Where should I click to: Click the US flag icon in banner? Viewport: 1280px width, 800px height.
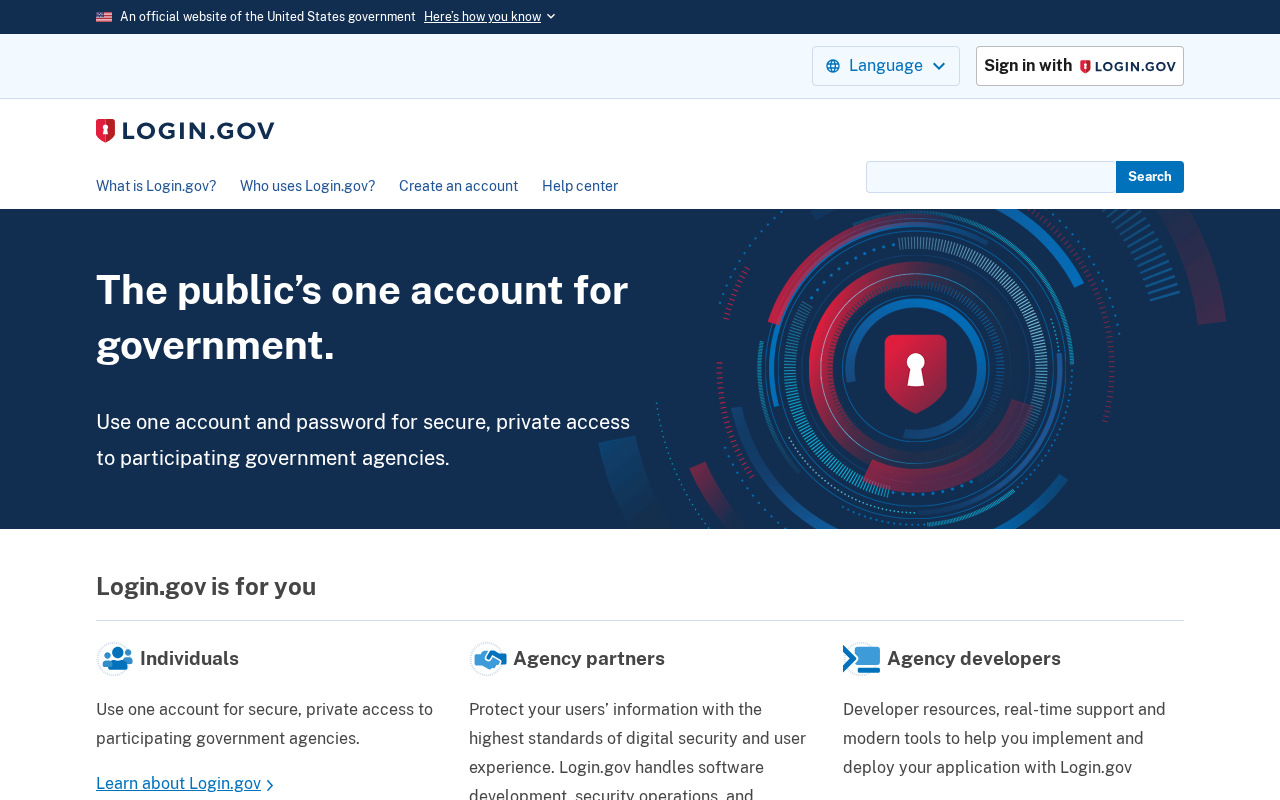pos(104,17)
